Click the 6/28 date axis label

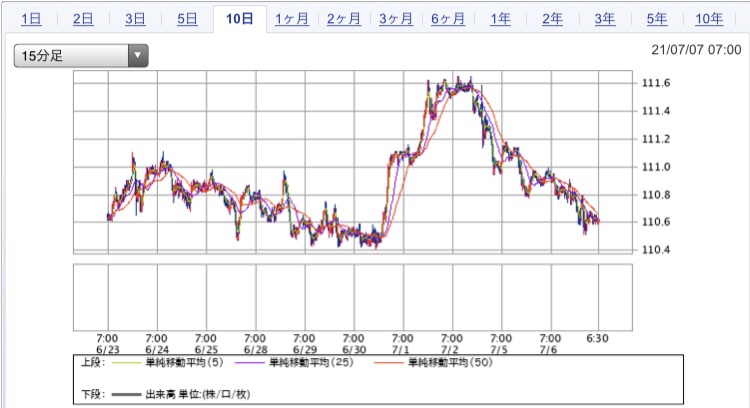click(x=255, y=350)
